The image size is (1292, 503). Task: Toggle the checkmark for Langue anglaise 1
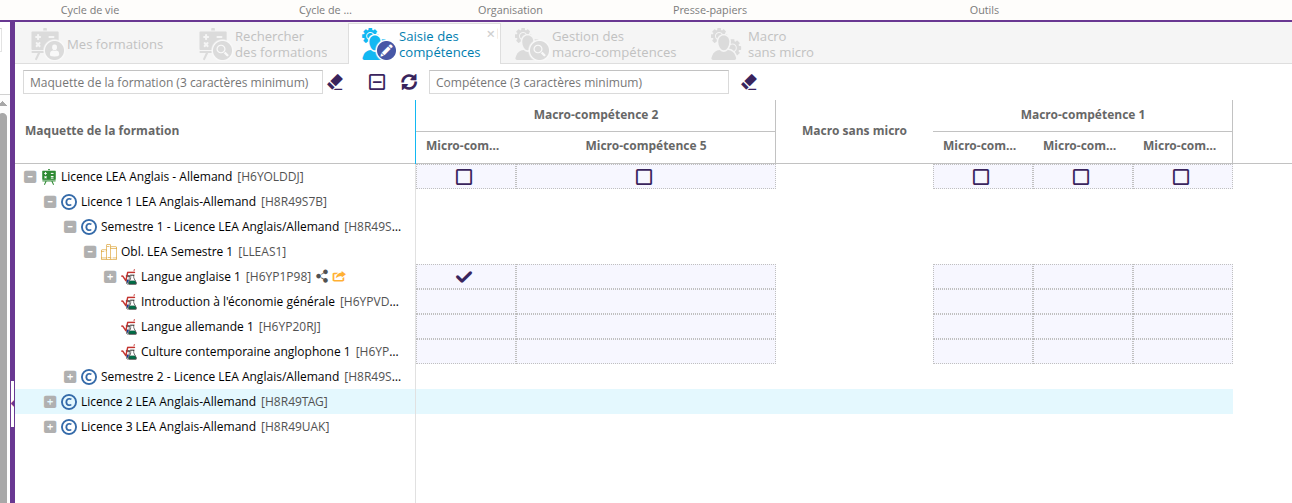click(464, 277)
